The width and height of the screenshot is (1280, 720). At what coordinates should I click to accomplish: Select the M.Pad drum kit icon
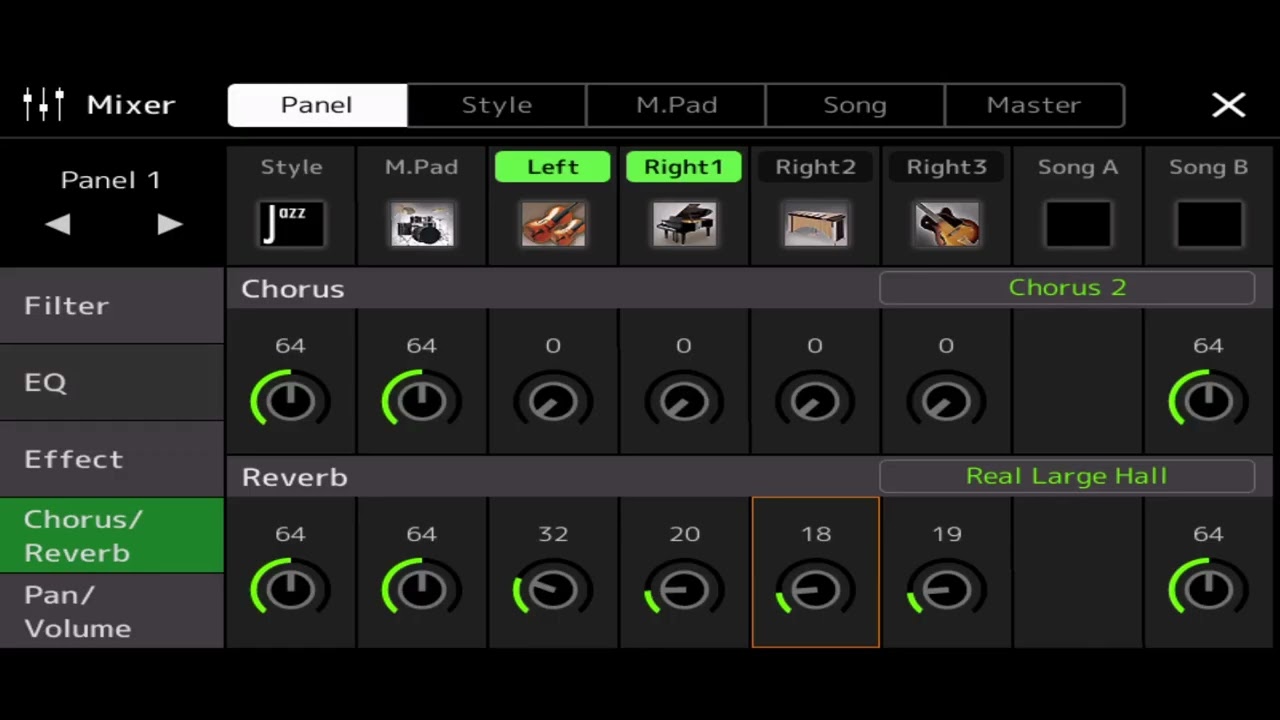tap(422, 224)
